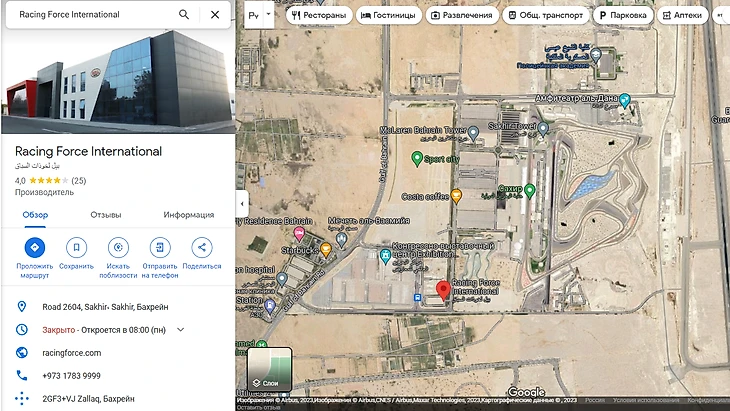Click the website globe icon
The height and width of the screenshot is (411, 730).
coord(21,353)
